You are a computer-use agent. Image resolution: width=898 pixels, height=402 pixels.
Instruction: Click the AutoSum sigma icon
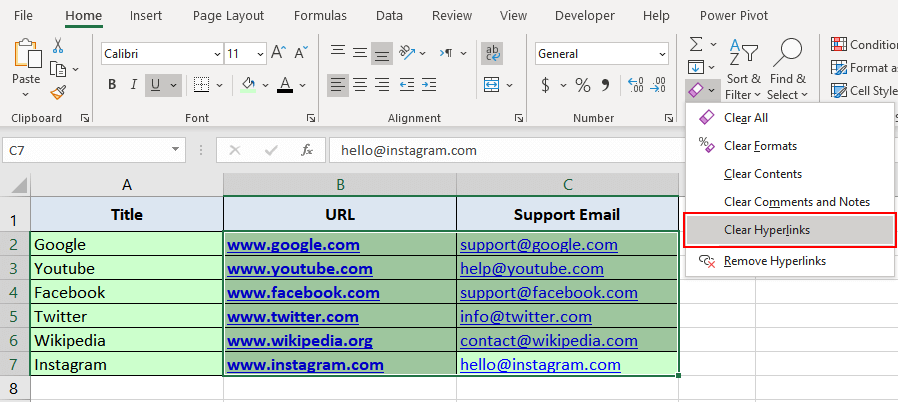point(695,44)
